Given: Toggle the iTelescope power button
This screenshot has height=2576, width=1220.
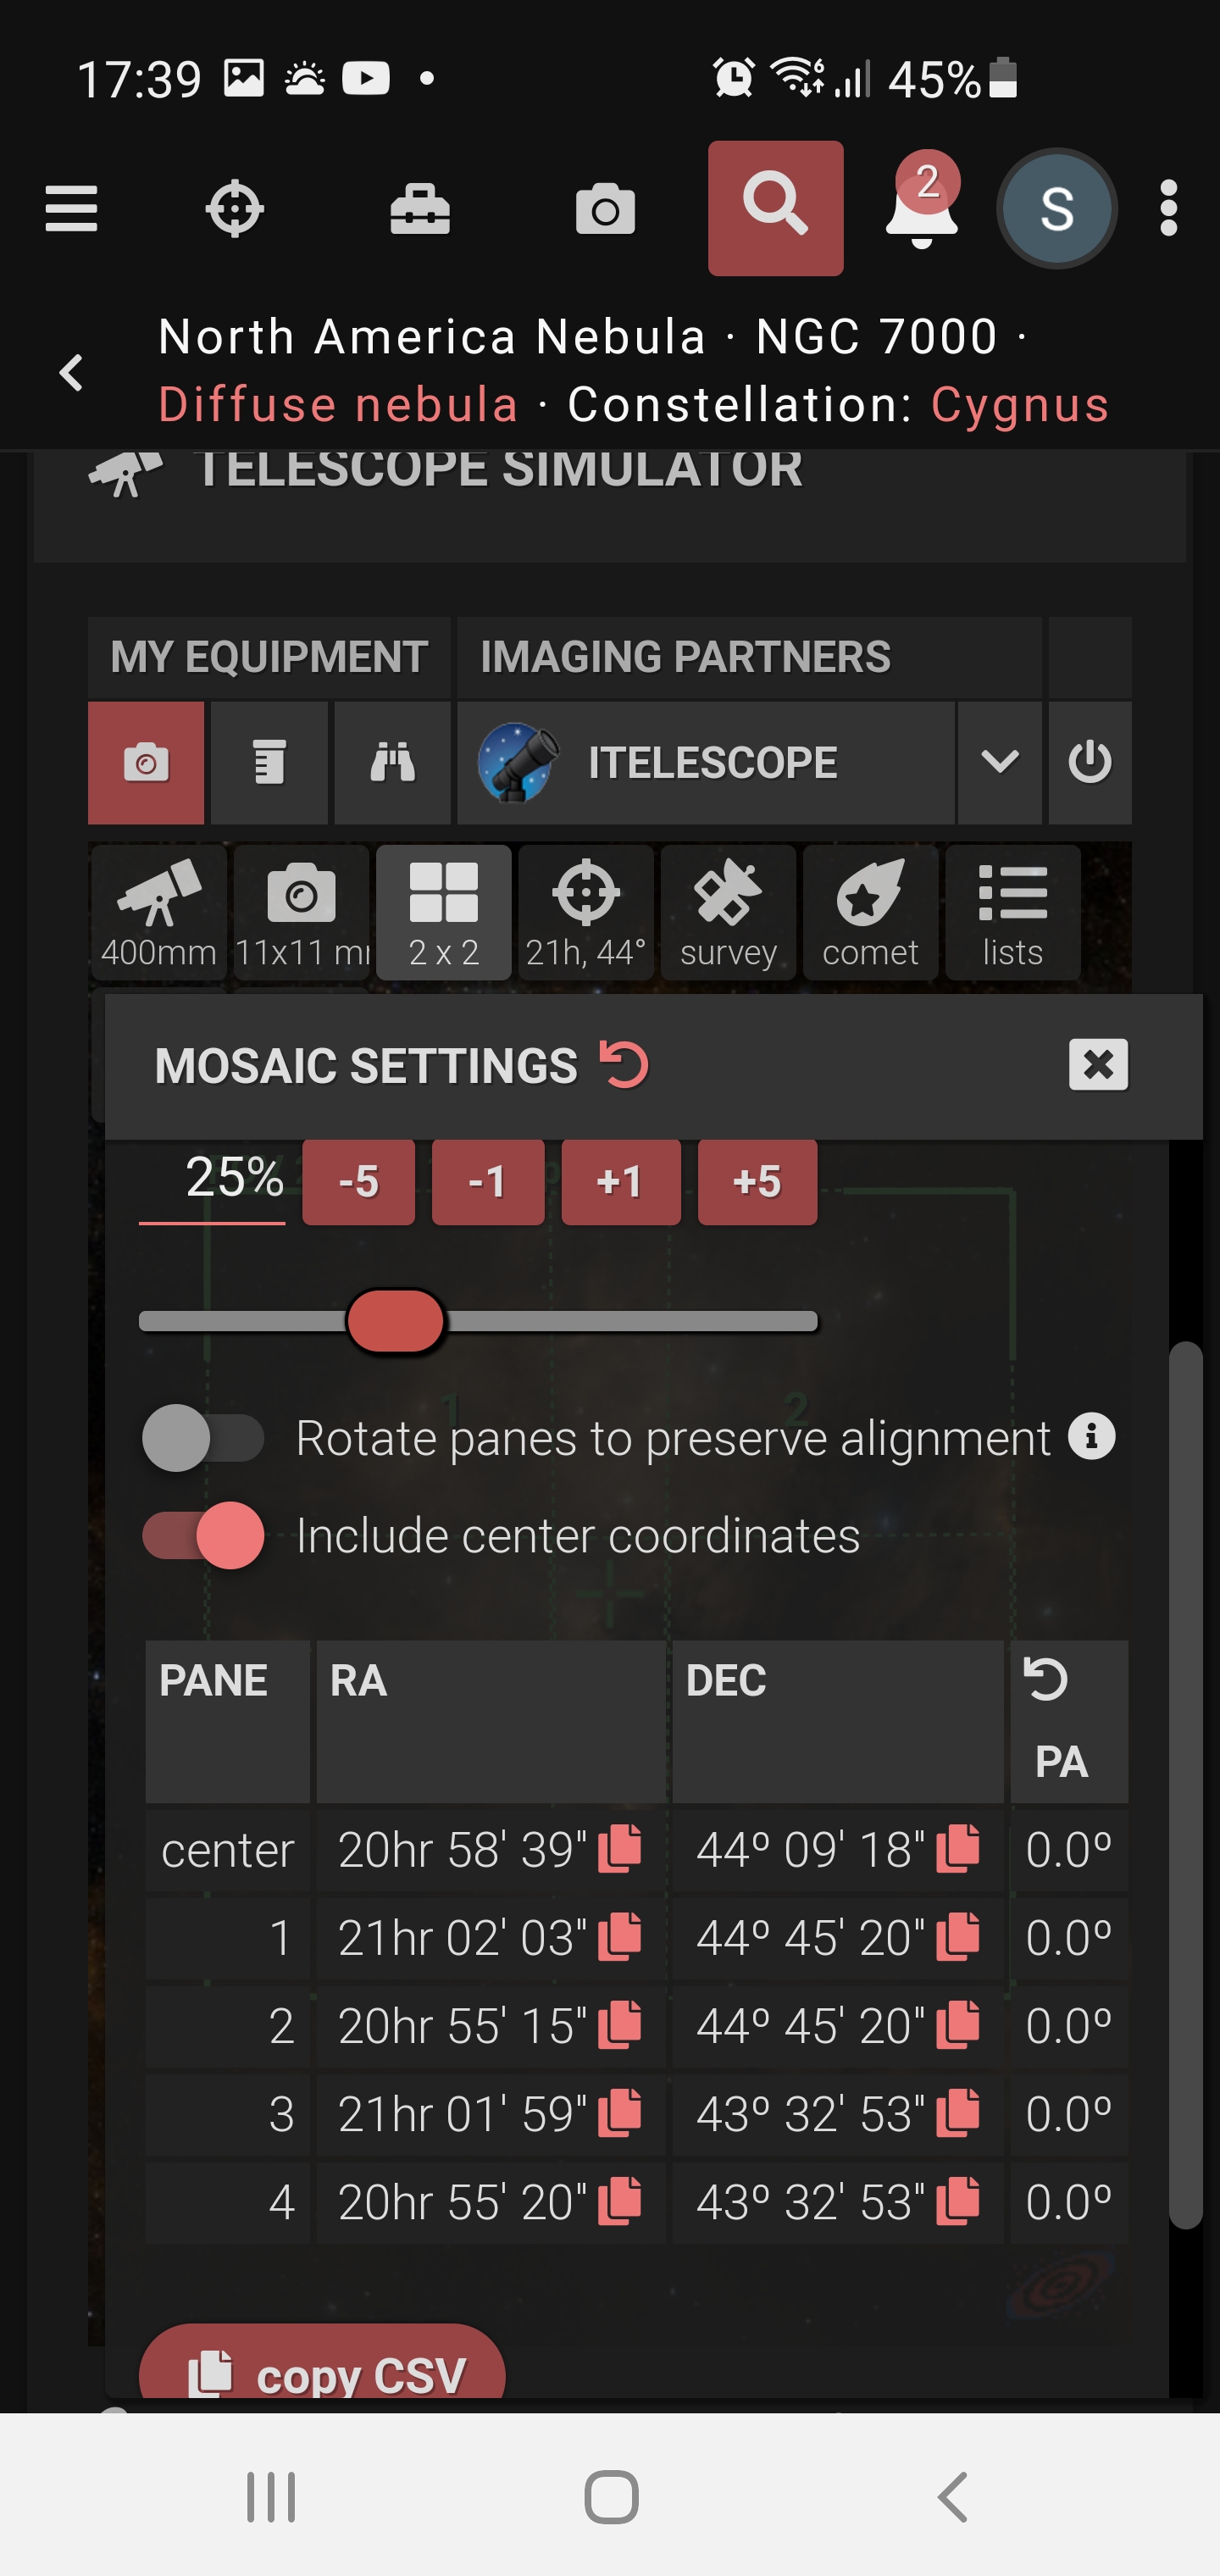Looking at the screenshot, I should coord(1089,763).
